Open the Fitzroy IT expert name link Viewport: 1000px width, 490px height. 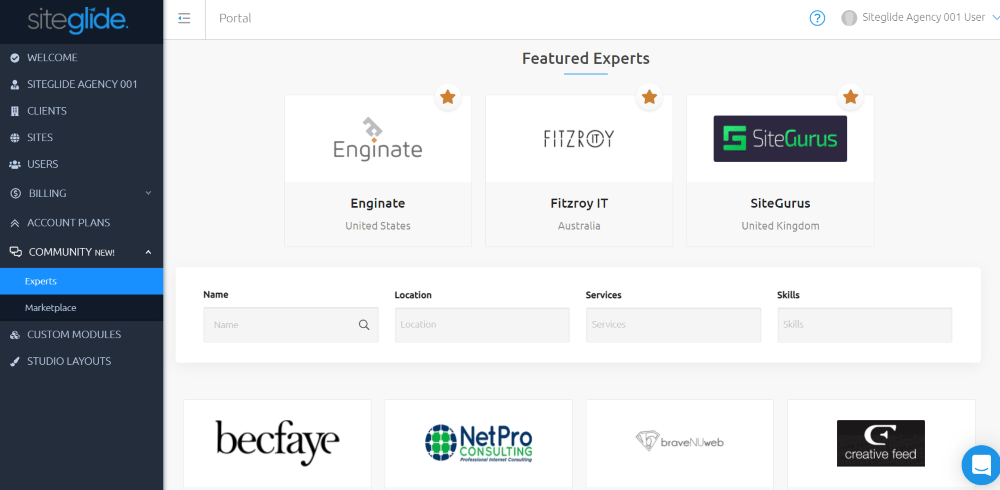pyautogui.click(x=579, y=204)
